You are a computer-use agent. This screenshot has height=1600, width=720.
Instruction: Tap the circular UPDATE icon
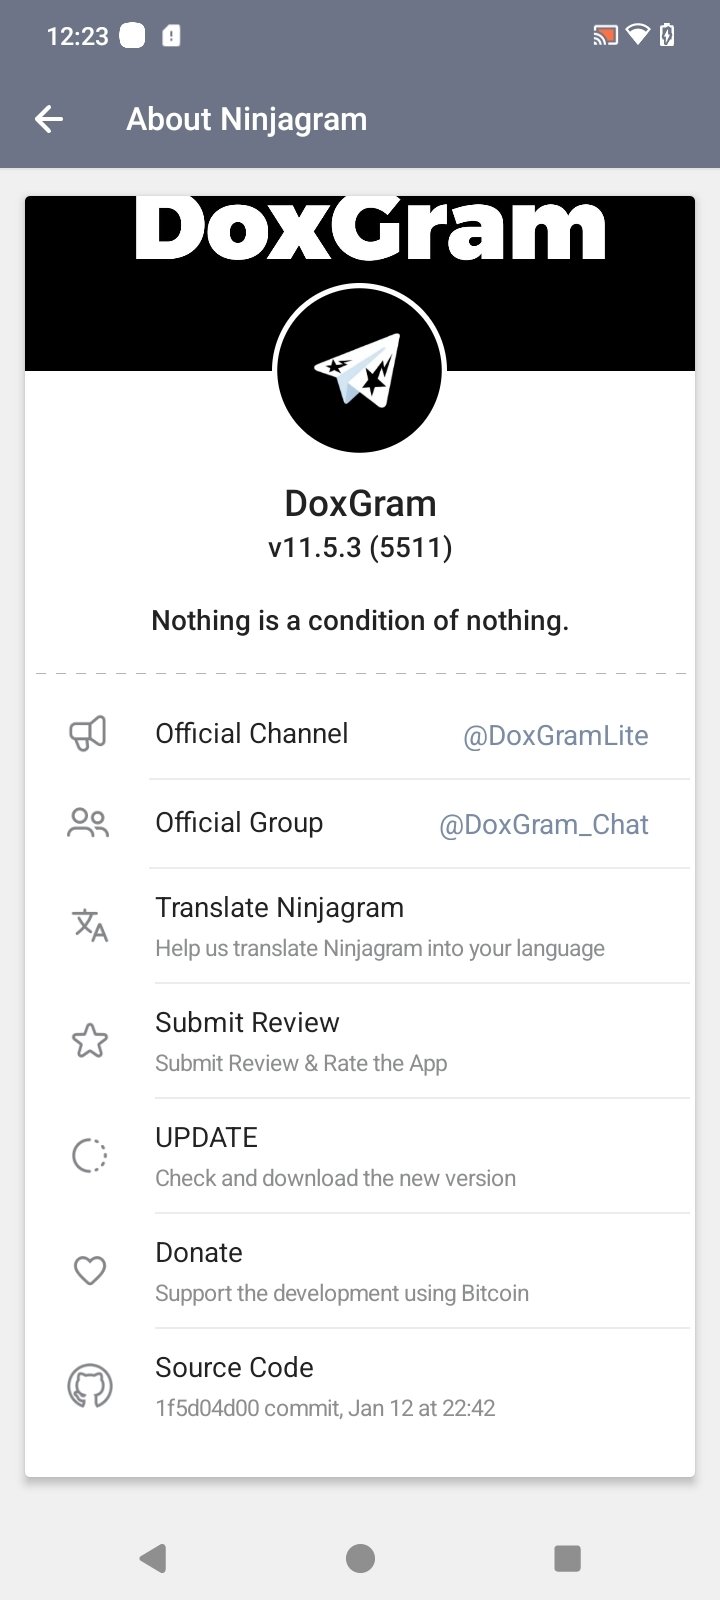pos(90,1156)
